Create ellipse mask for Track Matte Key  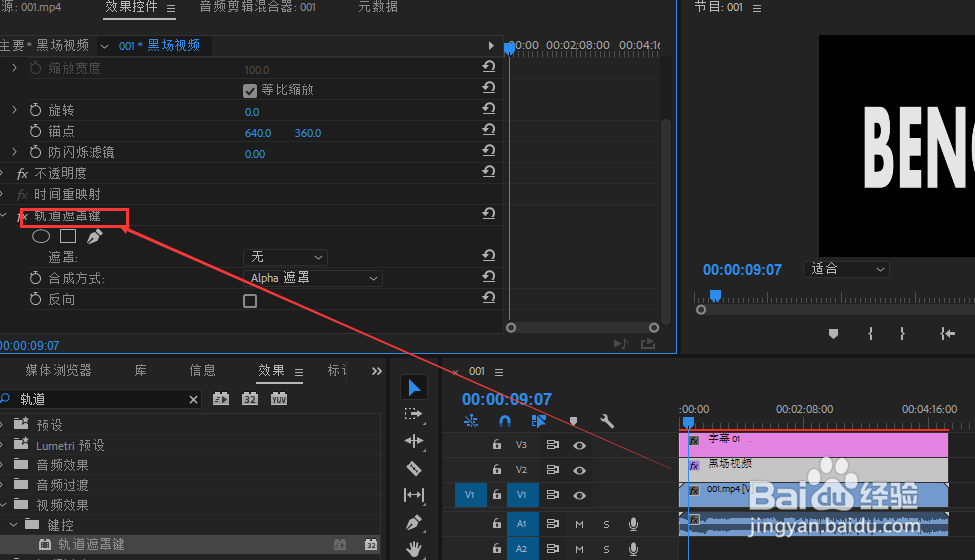pos(41,236)
